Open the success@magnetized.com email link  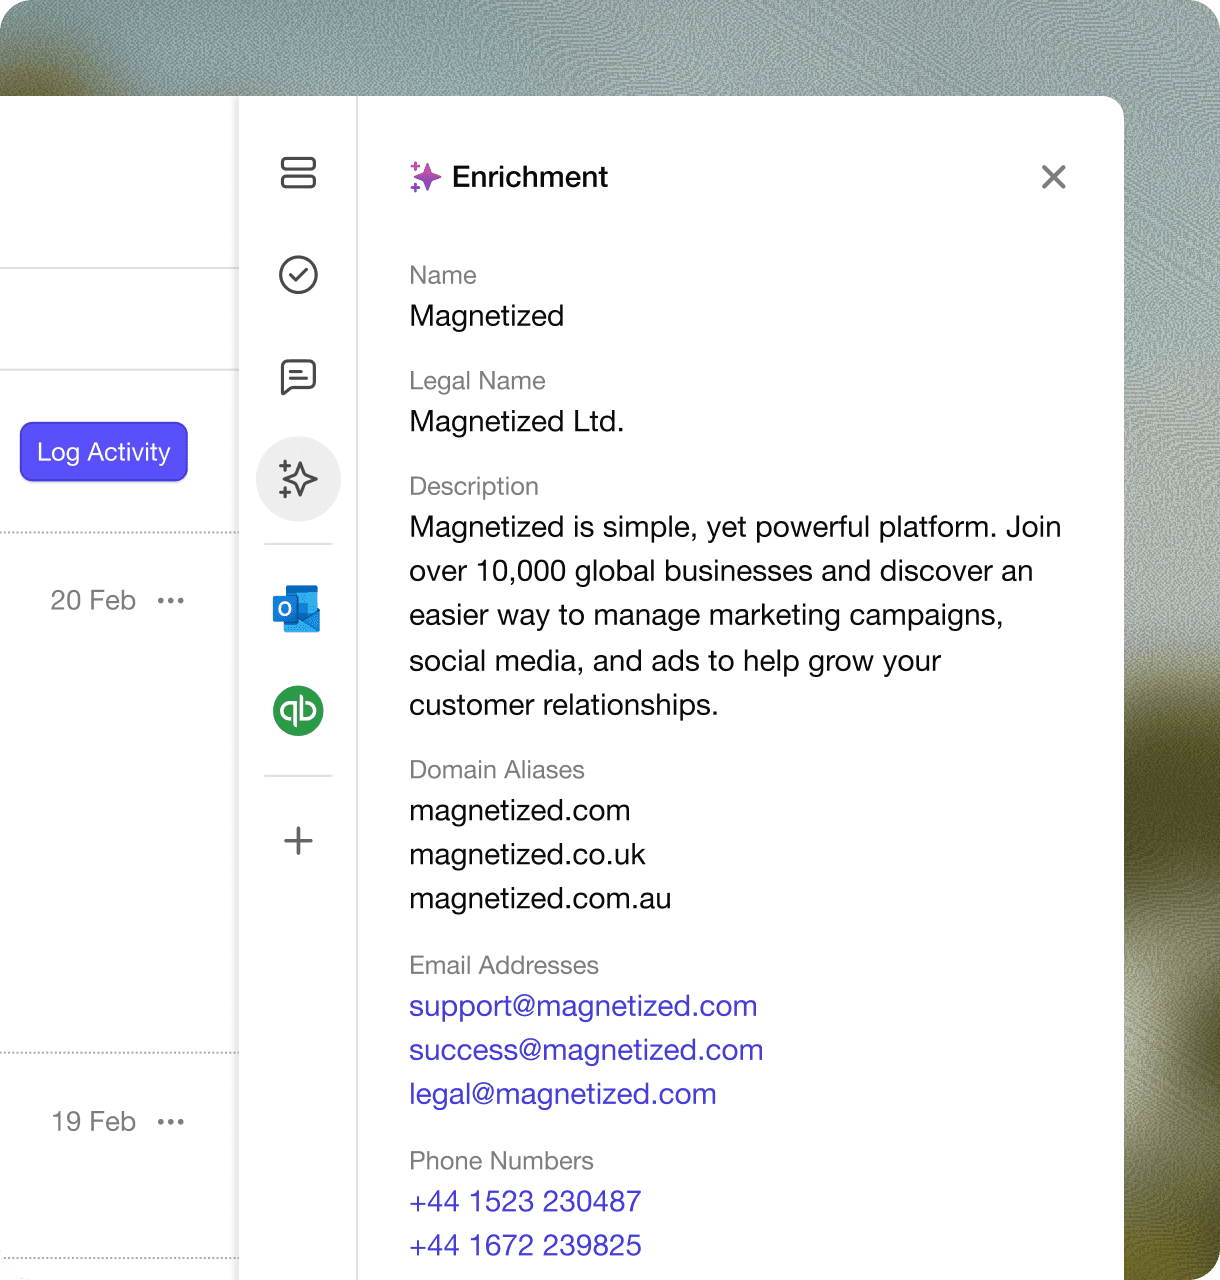tap(586, 1050)
